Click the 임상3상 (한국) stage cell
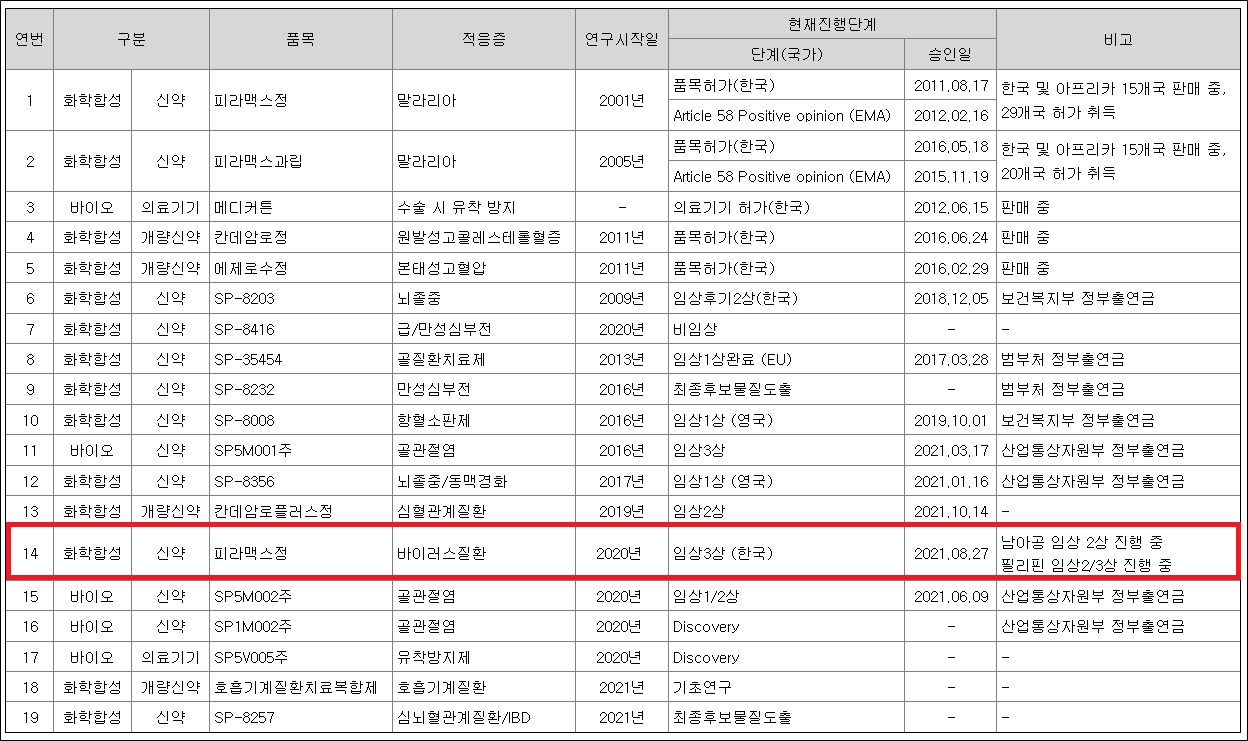The width and height of the screenshot is (1248, 741). (x=786, y=552)
